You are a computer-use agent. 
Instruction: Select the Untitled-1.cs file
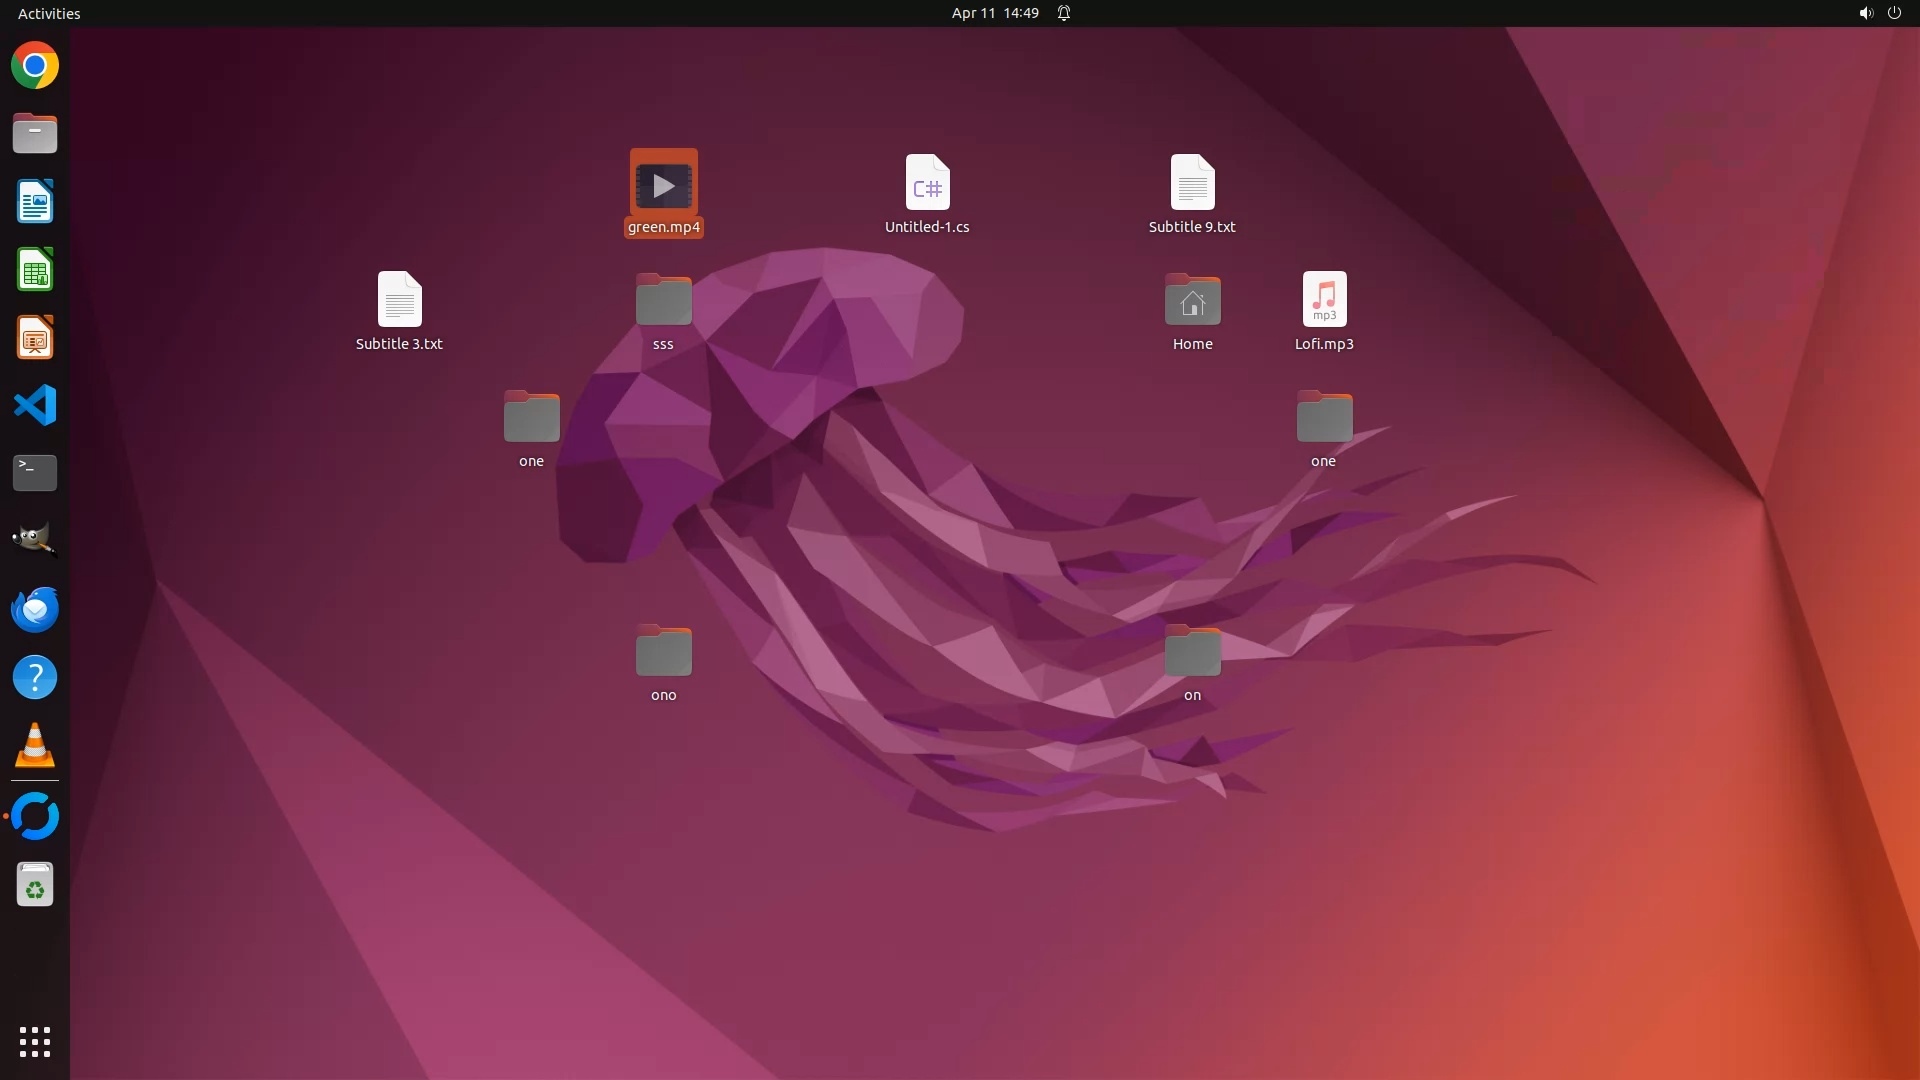coord(927,185)
